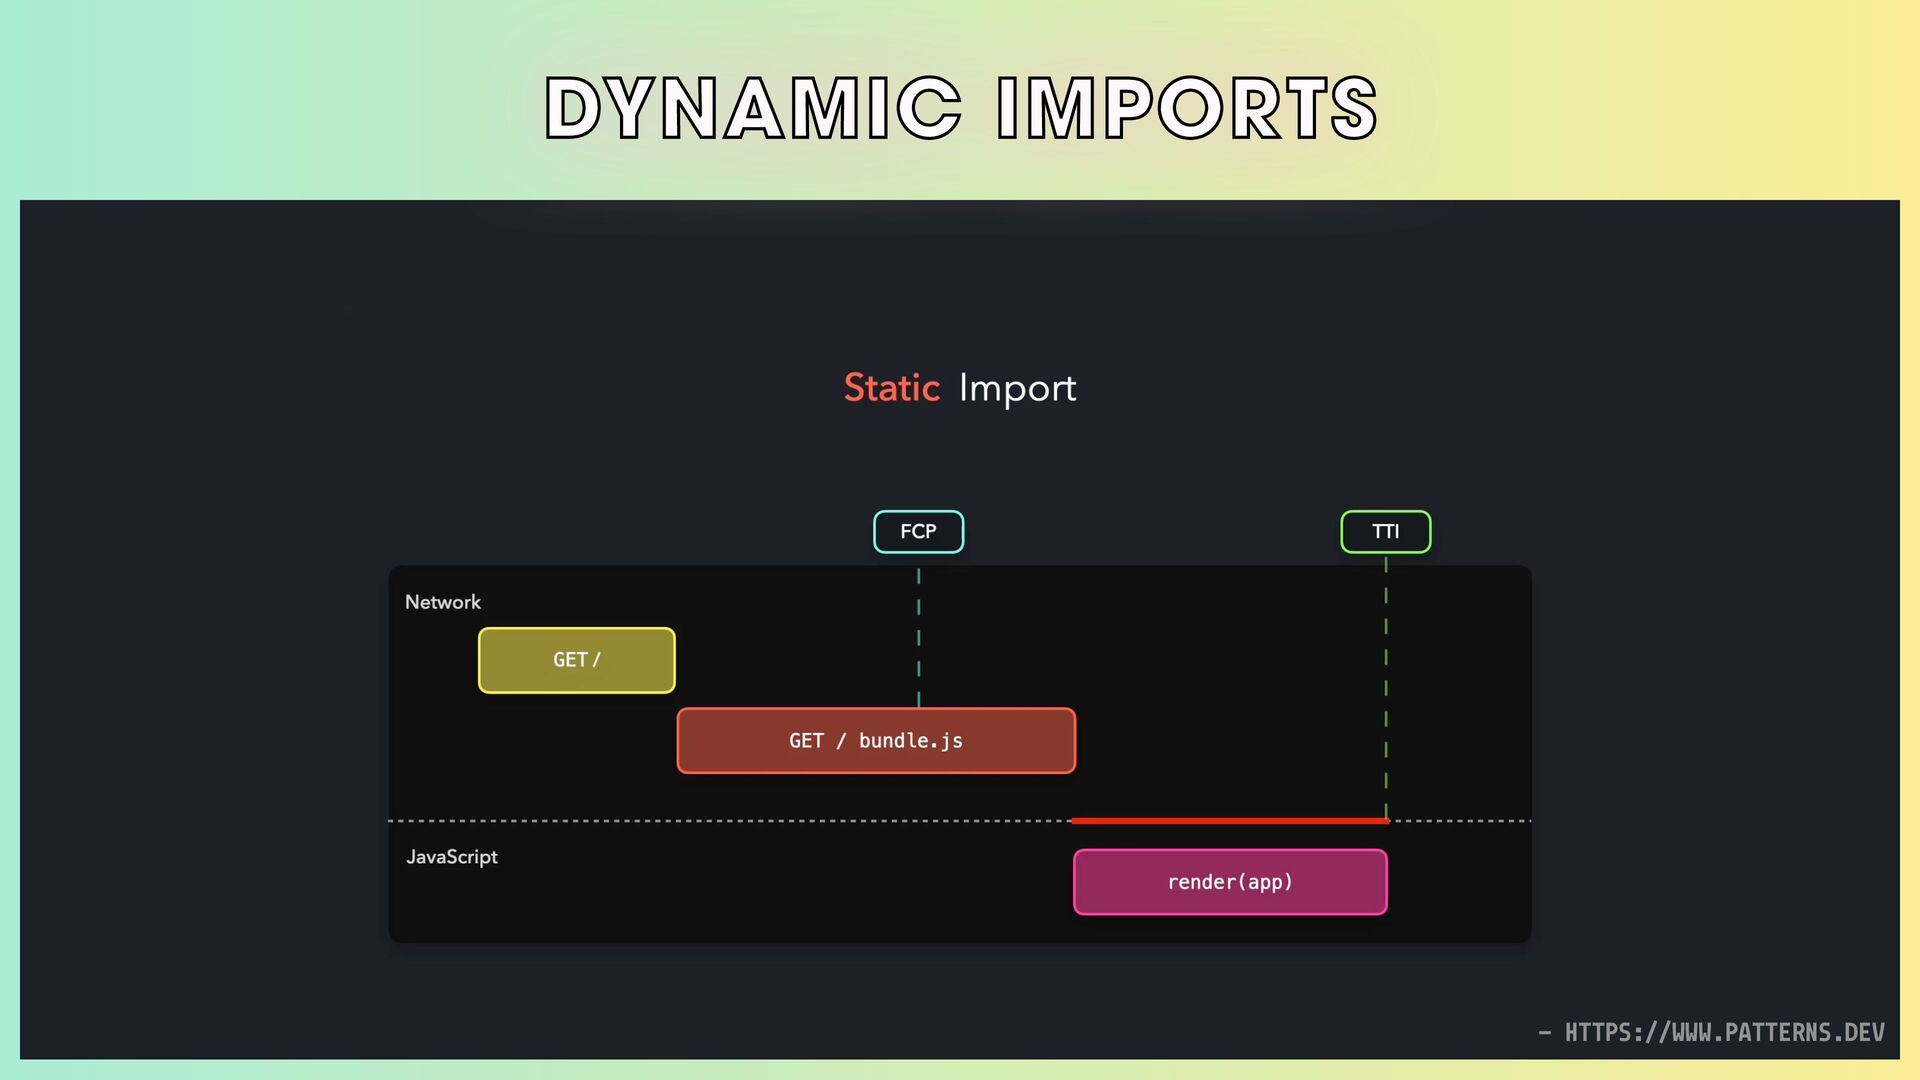Click the red word Static
Image resolution: width=1920 pixels, height=1080 pixels.
tap(891, 388)
